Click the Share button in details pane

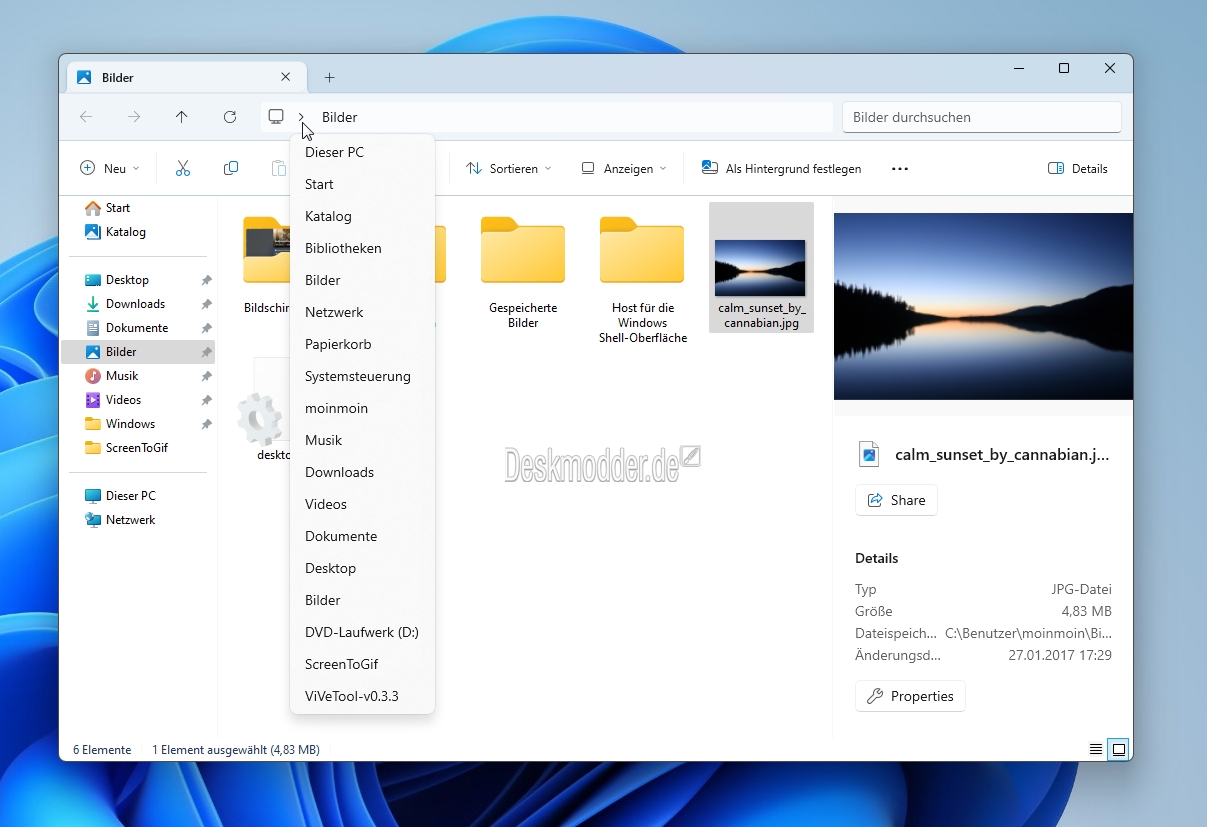pyautogui.click(x=896, y=500)
